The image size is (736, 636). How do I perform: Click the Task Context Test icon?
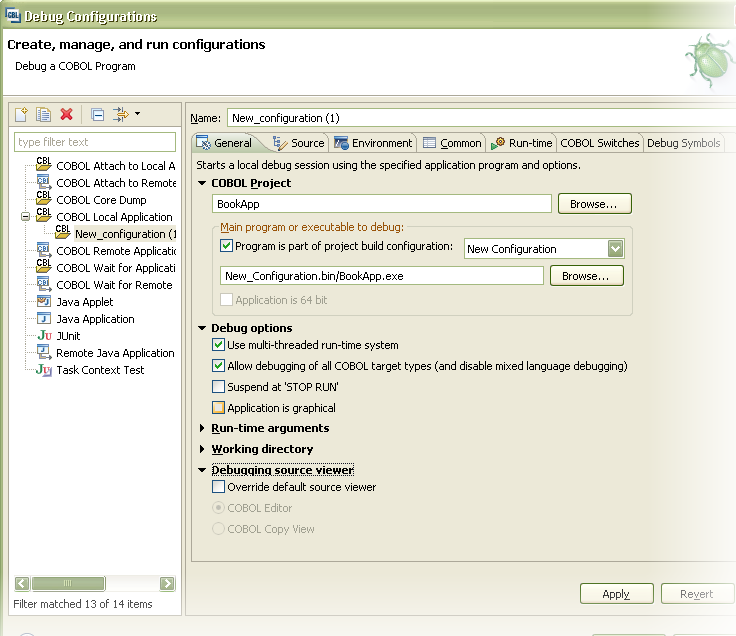click(44, 370)
